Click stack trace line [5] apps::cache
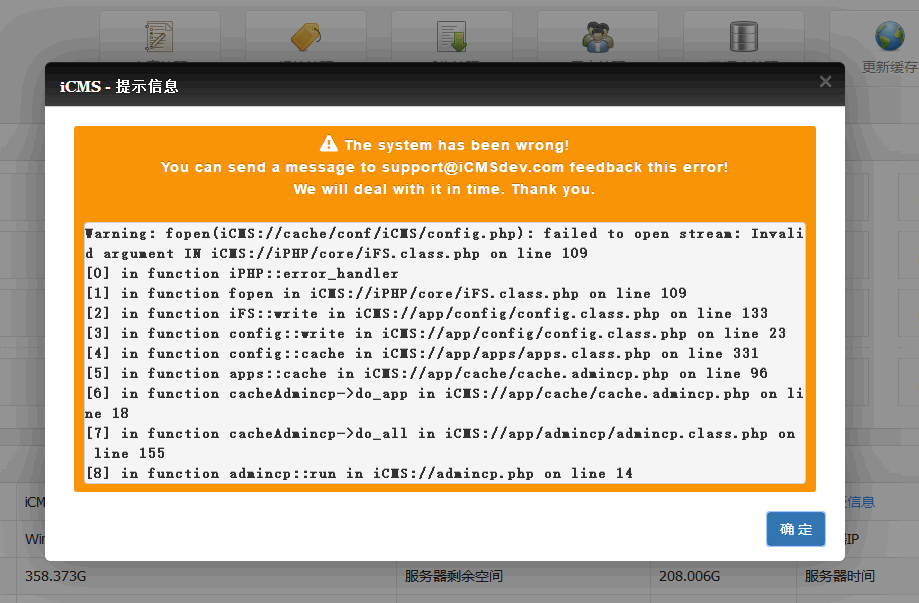 (x=427, y=373)
